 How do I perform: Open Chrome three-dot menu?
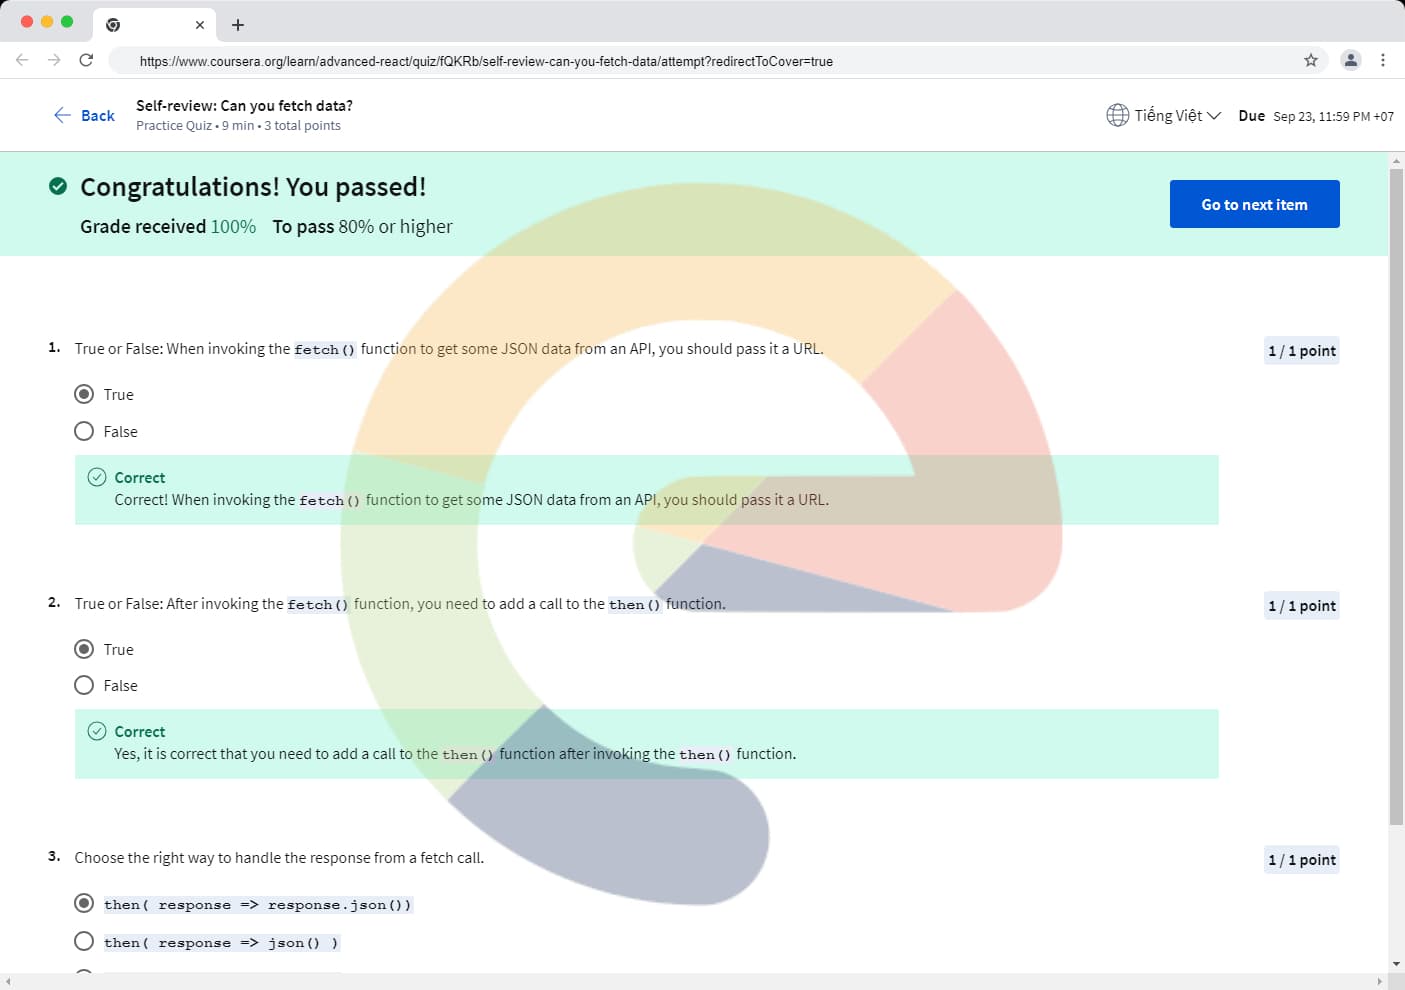[1382, 60]
